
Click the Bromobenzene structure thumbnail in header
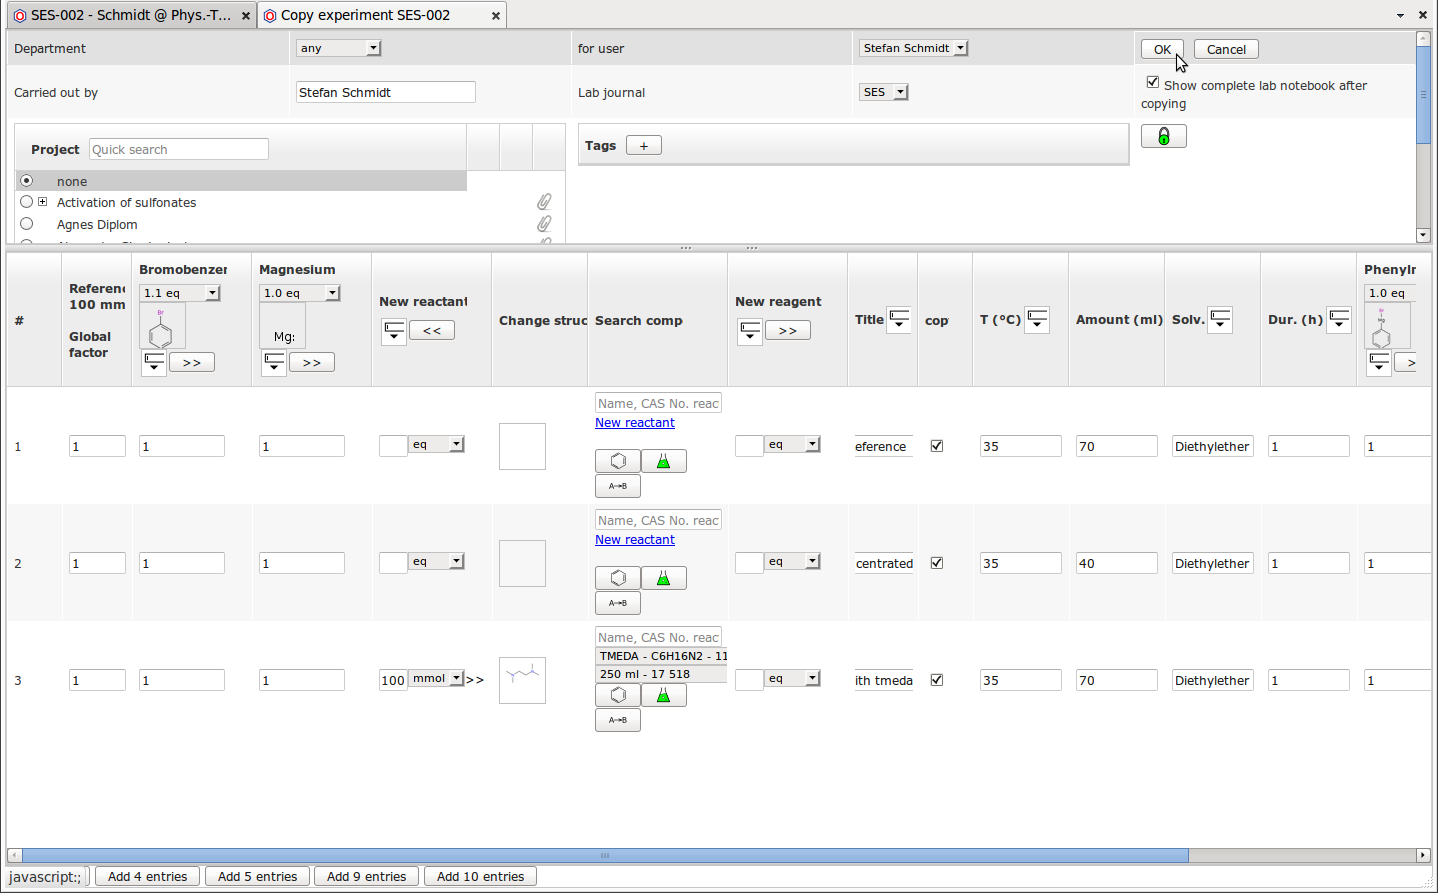tap(161, 327)
